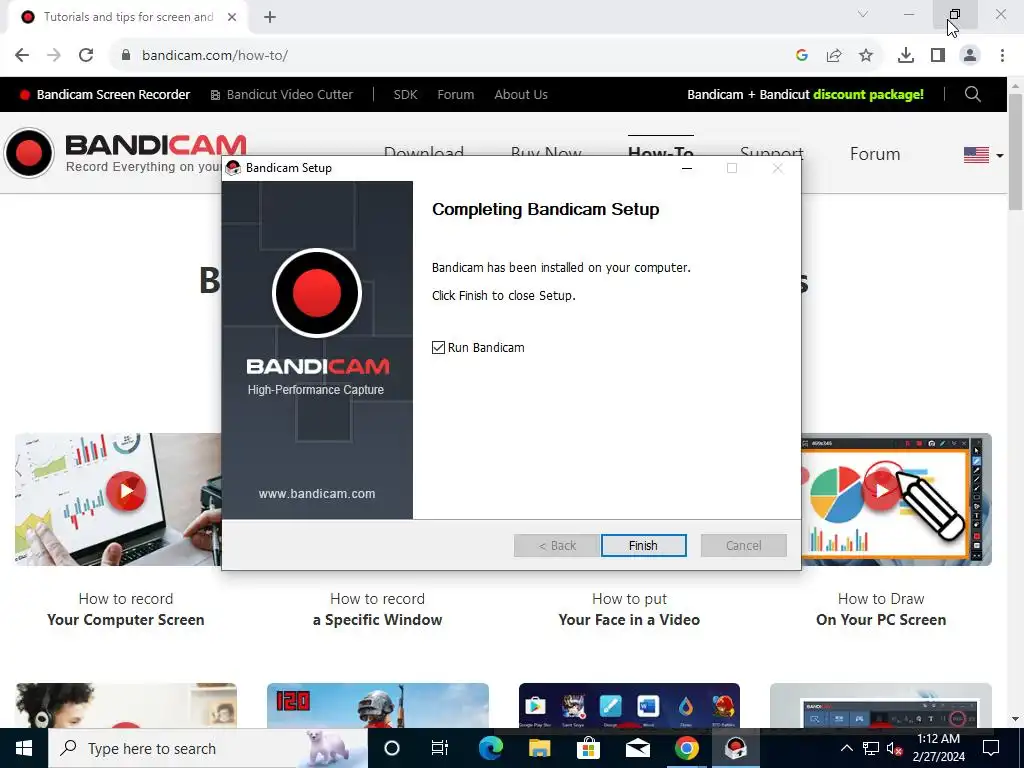Select Bandicam Setup taskbar icon
Viewport: 1024px width, 768px height.
pos(735,748)
